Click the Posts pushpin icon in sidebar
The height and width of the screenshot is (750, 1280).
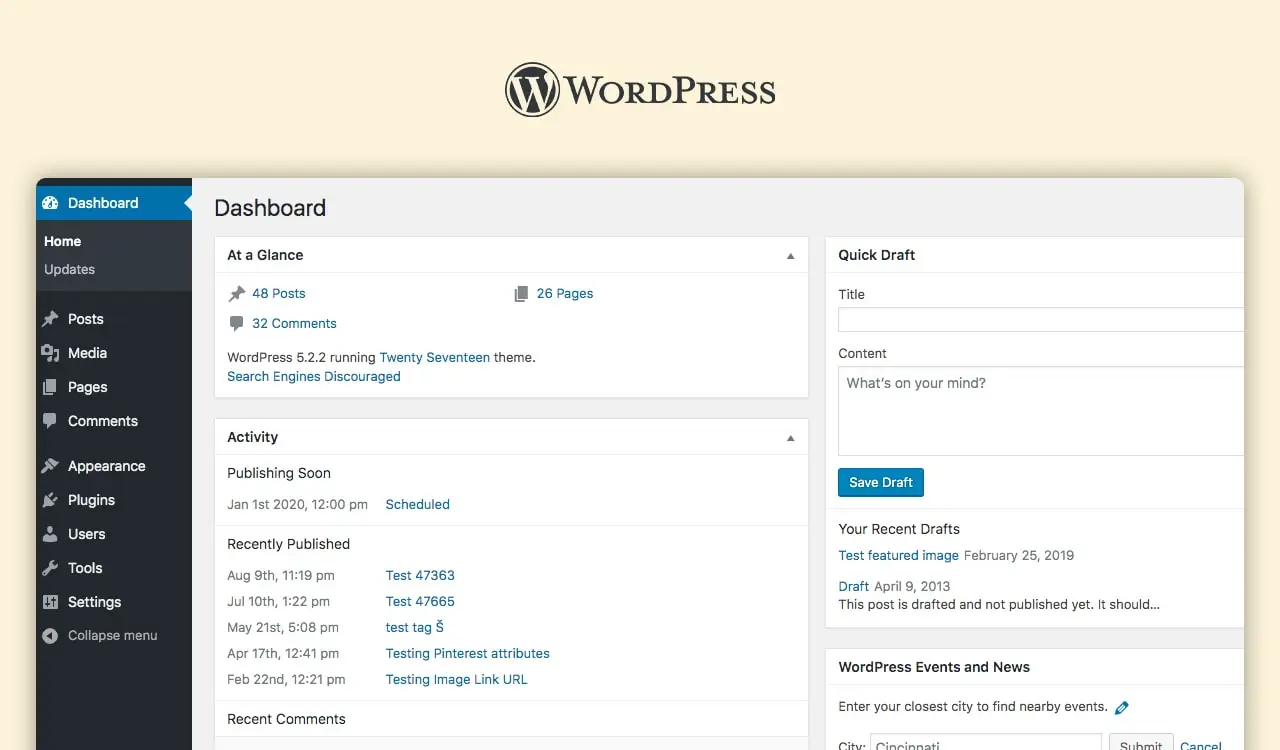click(50, 319)
